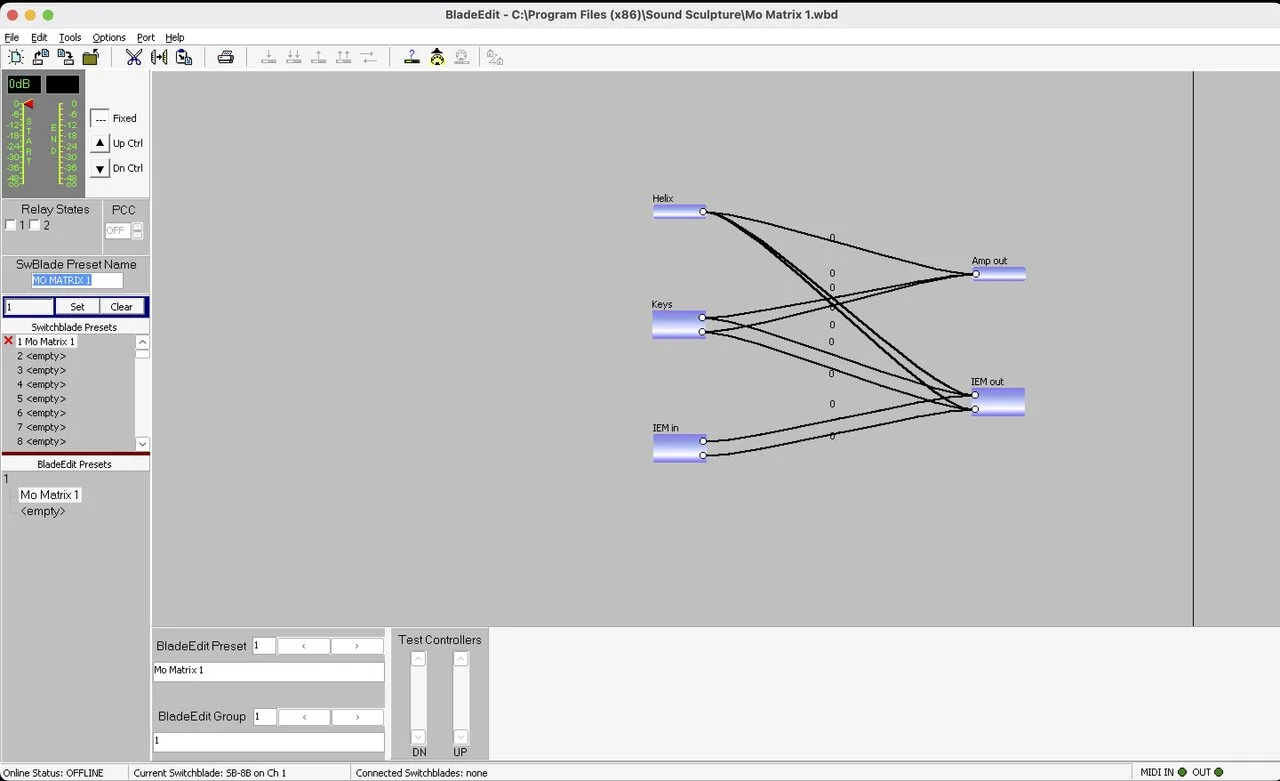Enable Relay State 1 checkbox
The width and height of the screenshot is (1280, 781).
pos(11,225)
